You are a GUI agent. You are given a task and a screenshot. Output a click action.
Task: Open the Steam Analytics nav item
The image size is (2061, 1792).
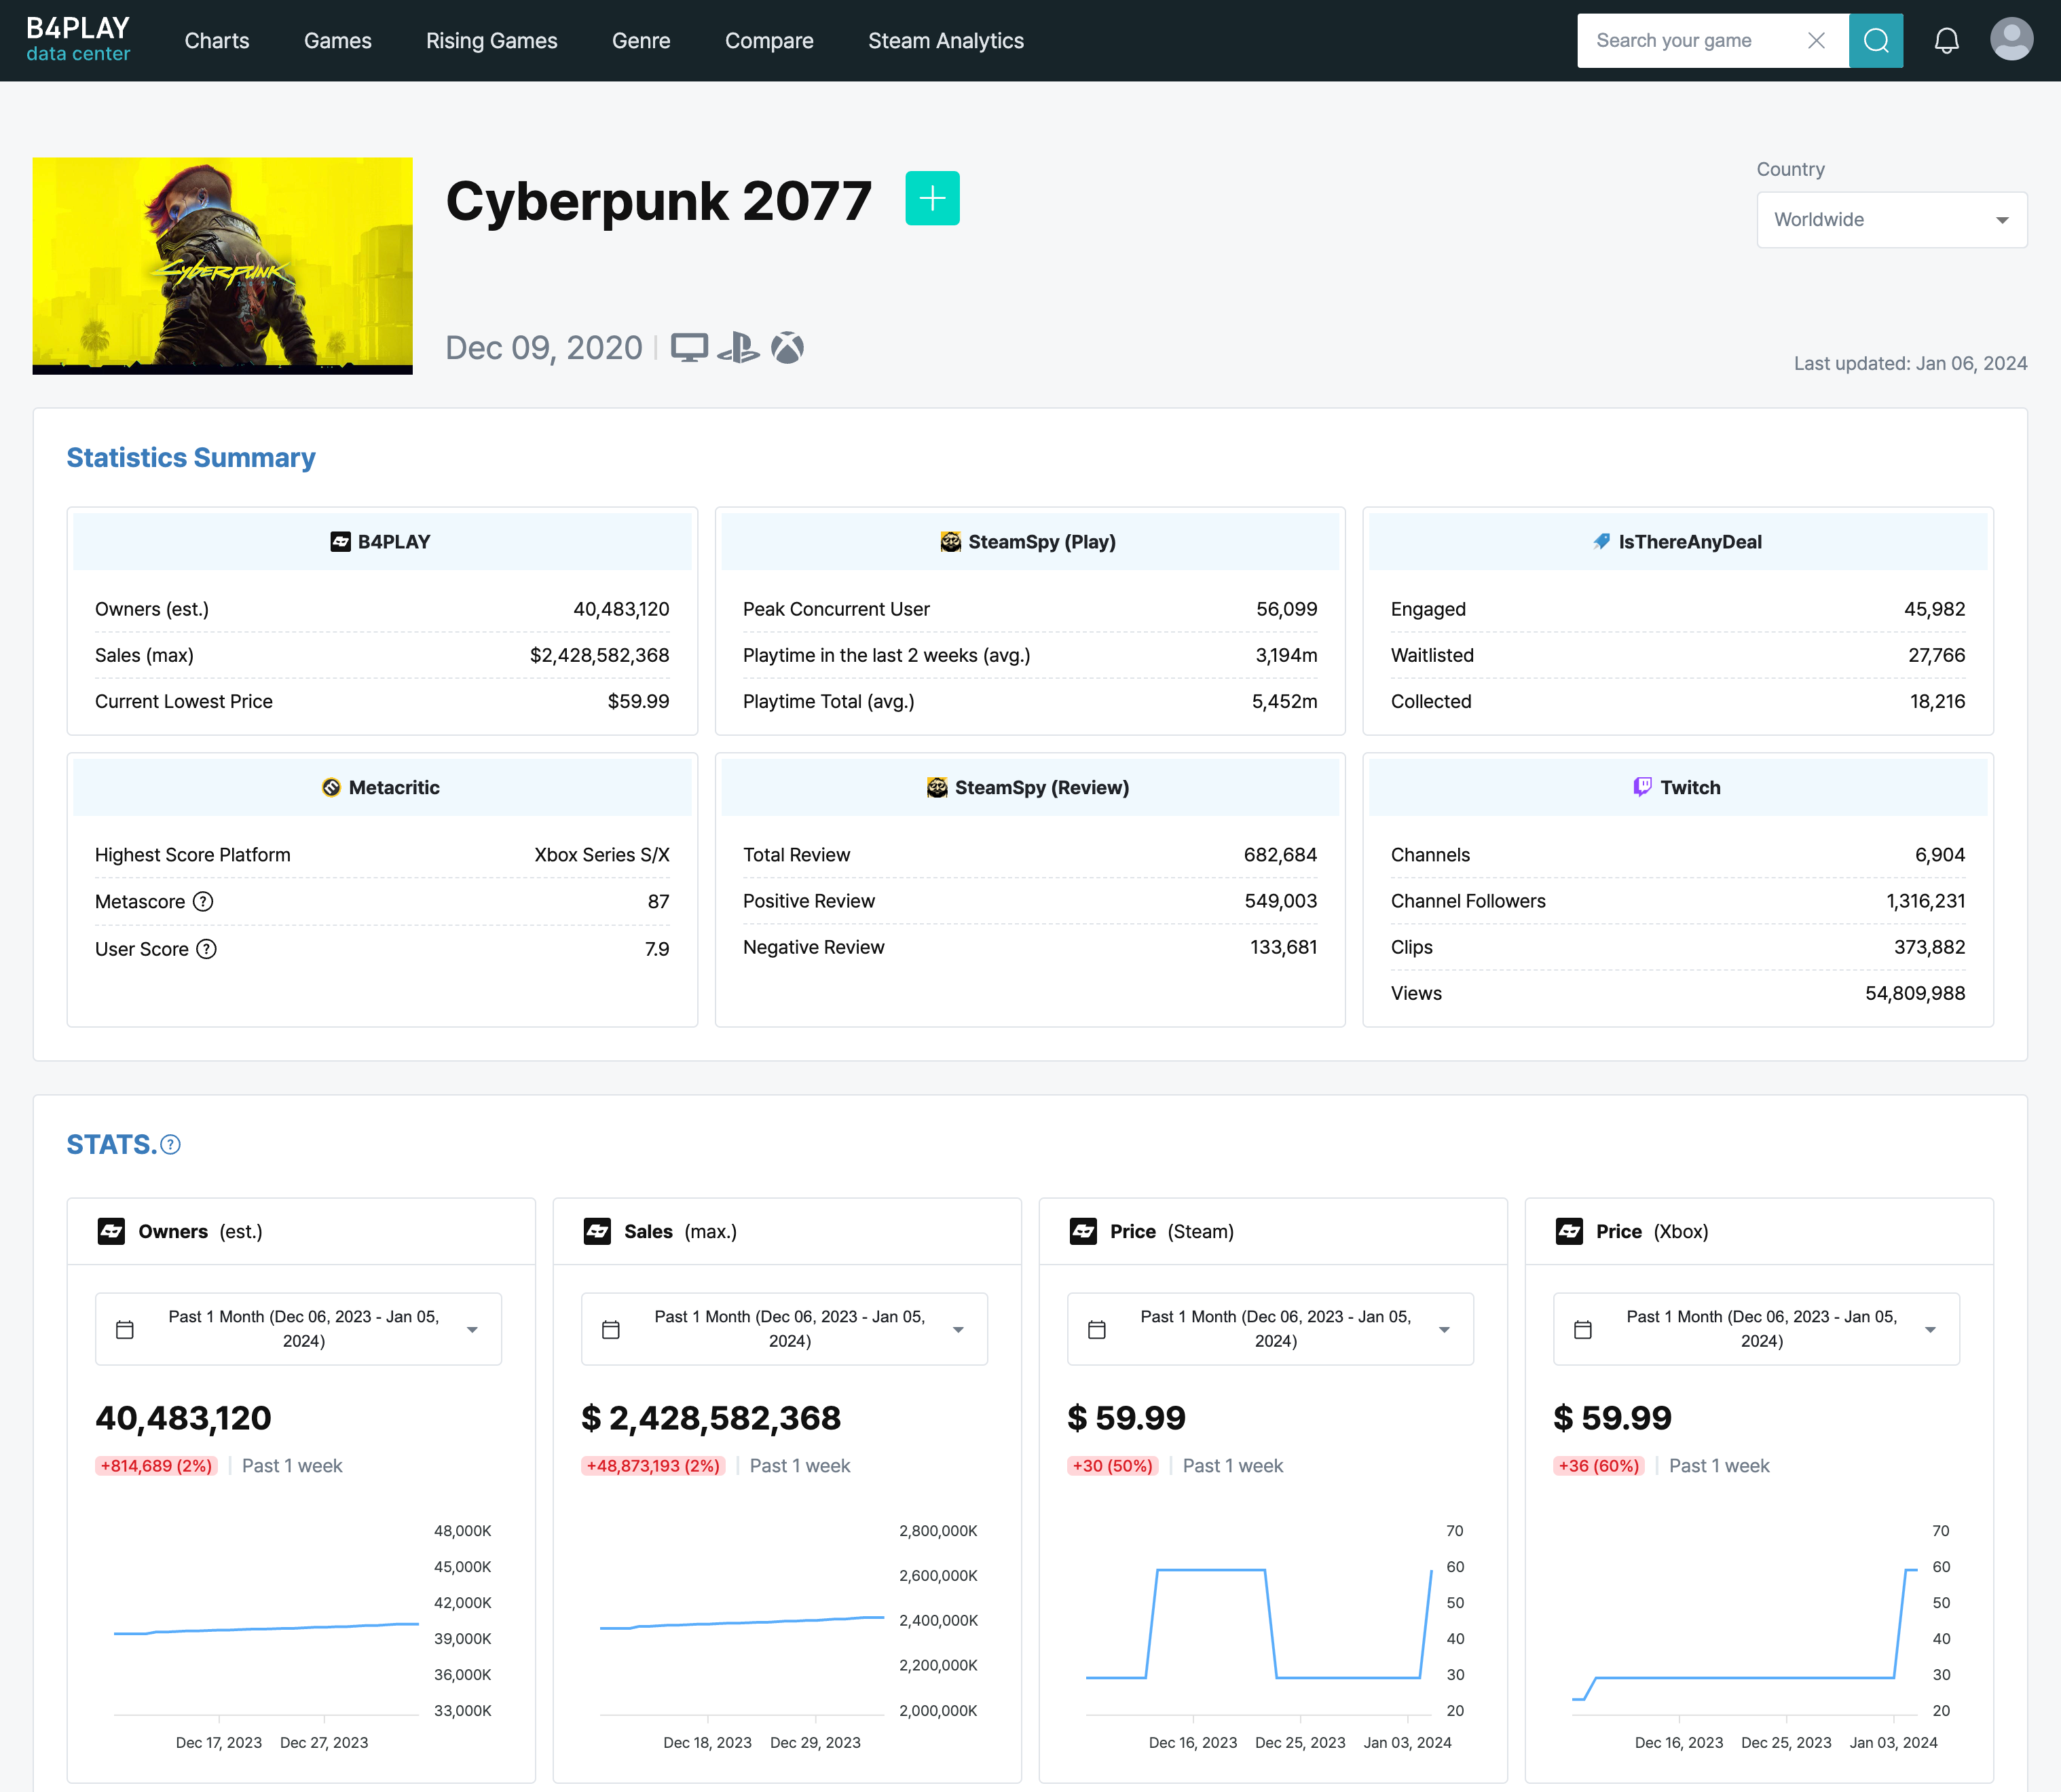(946, 40)
